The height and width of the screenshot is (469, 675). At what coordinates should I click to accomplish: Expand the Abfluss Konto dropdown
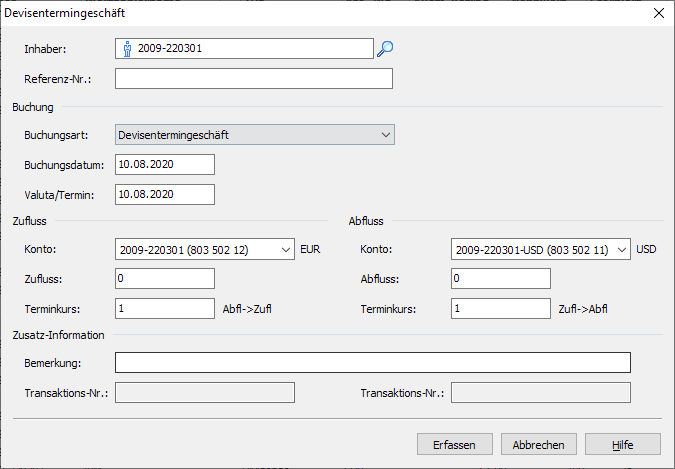point(623,249)
